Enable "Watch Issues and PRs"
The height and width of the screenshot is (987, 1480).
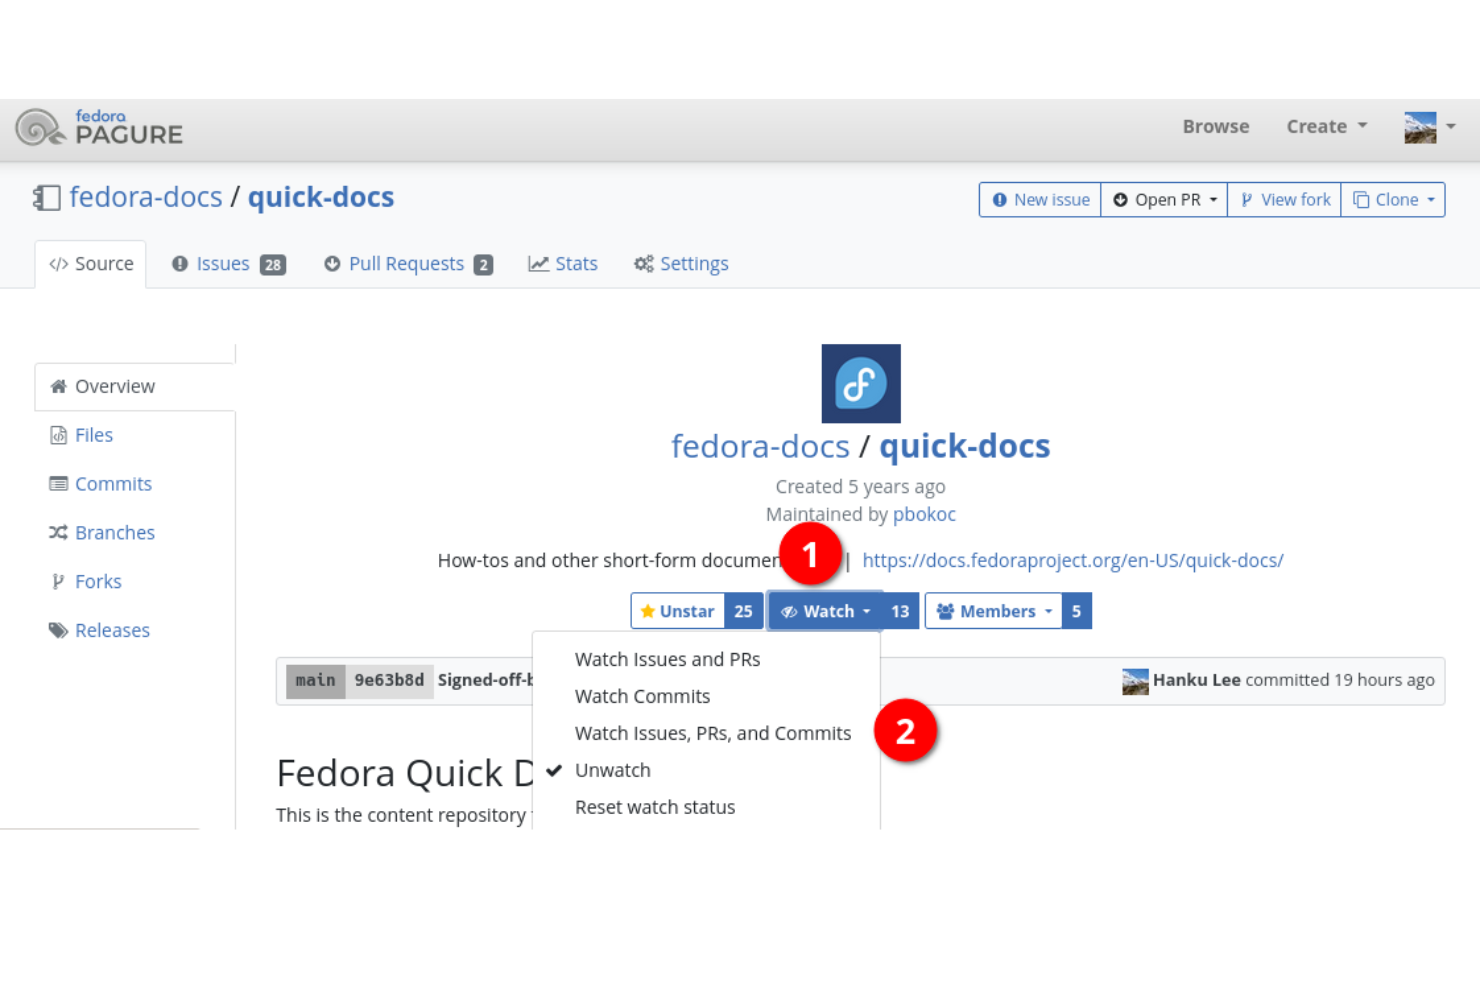[x=667, y=659]
